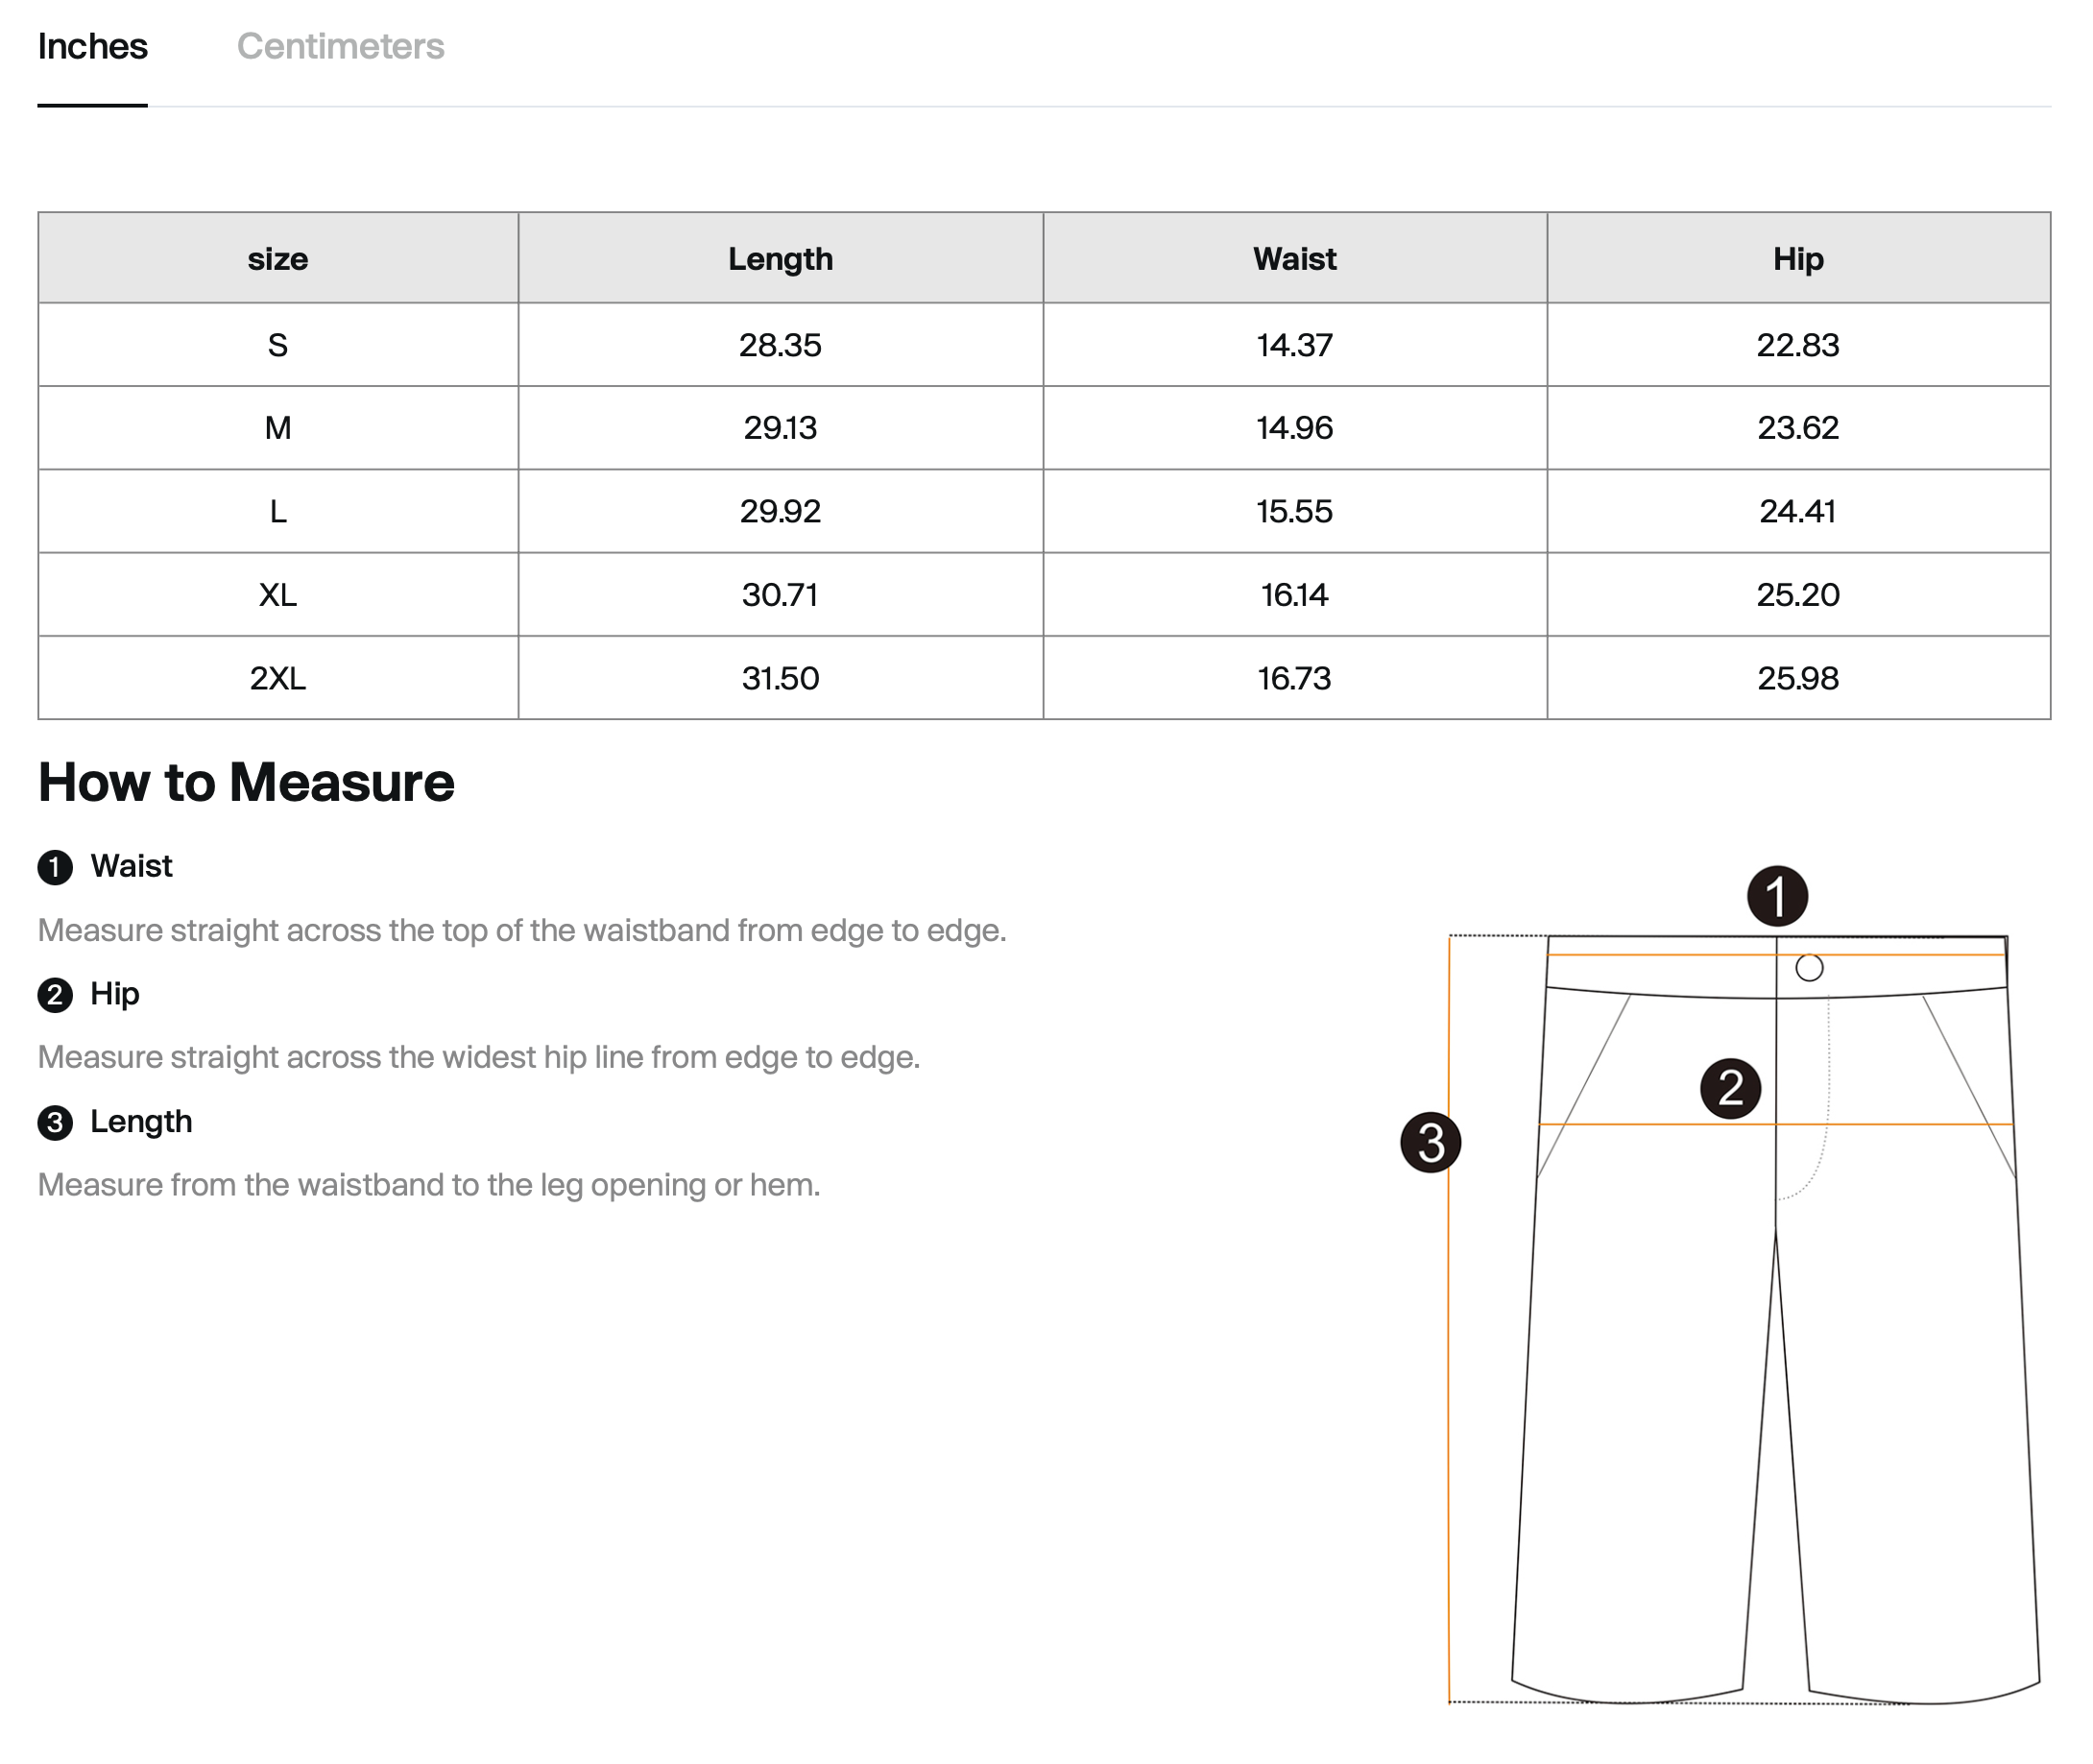Image resolution: width=2093 pixels, height=1764 pixels.
Task: Click the 29.13 length value for size M
Action: pyautogui.click(x=780, y=428)
